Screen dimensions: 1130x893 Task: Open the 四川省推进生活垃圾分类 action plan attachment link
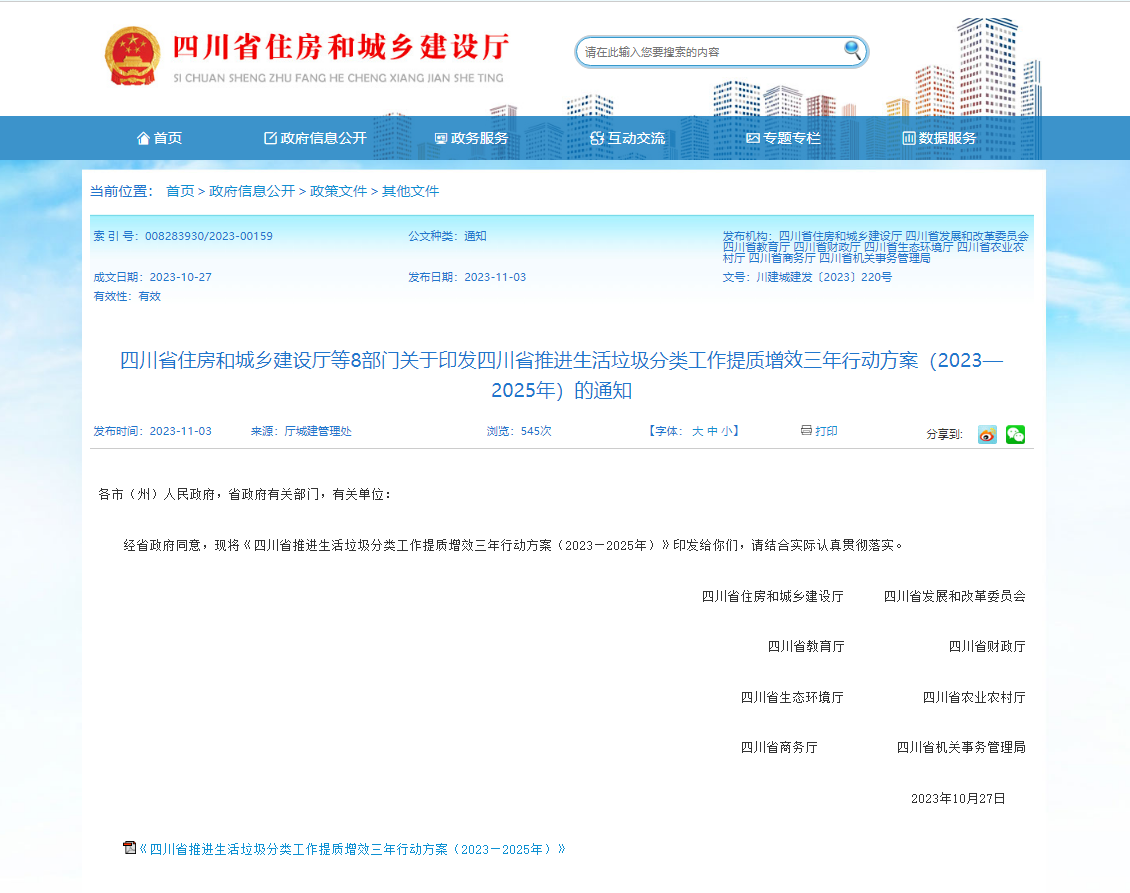click(x=348, y=847)
